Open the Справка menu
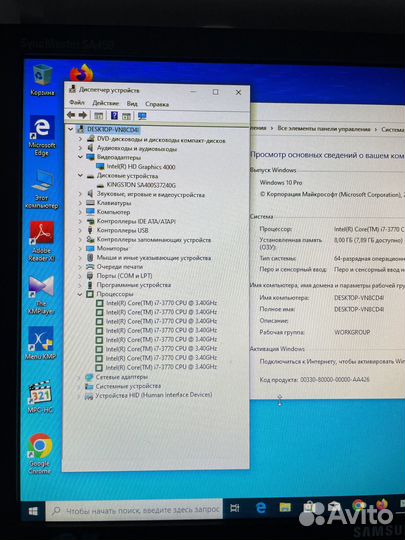Viewport: 405px width, 540px height. (x=157, y=104)
